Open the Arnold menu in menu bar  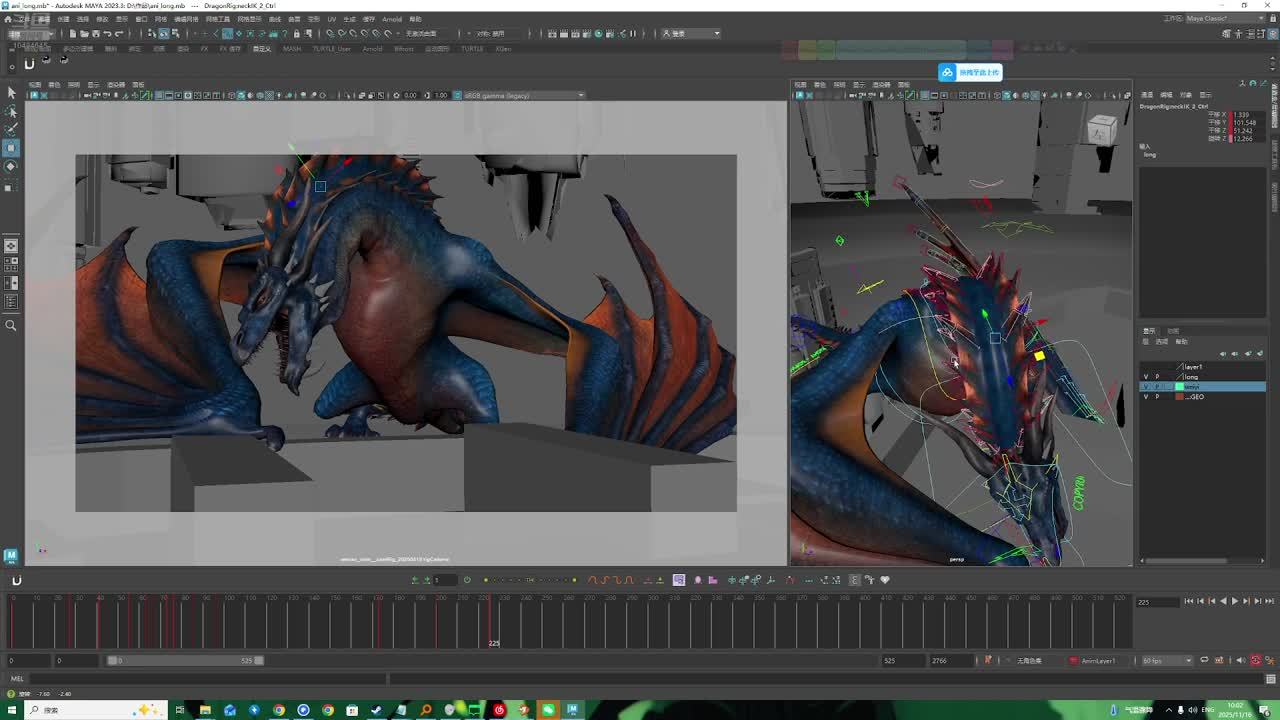pos(391,19)
